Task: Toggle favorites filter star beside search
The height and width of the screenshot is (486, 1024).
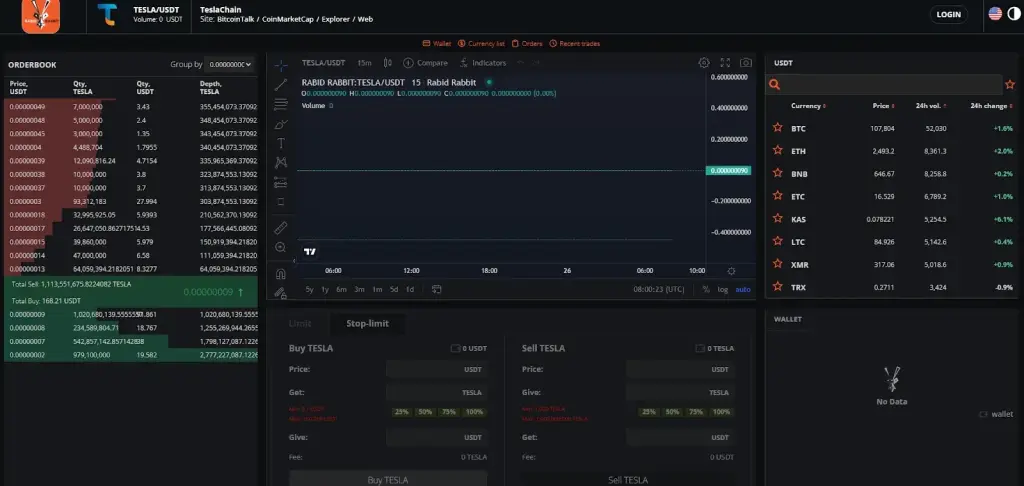Action: tap(1010, 85)
